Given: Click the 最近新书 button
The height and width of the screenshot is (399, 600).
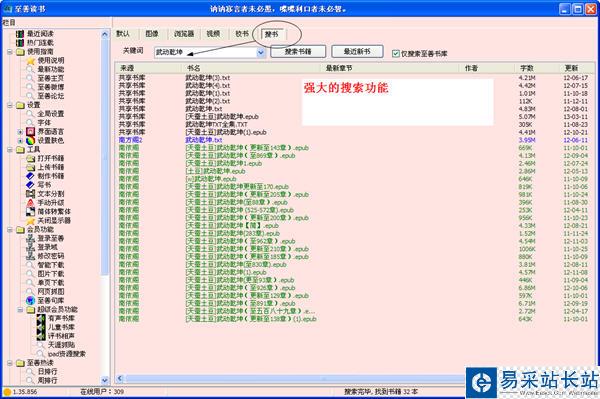Looking at the screenshot, I should pyautogui.click(x=357, y=51).
